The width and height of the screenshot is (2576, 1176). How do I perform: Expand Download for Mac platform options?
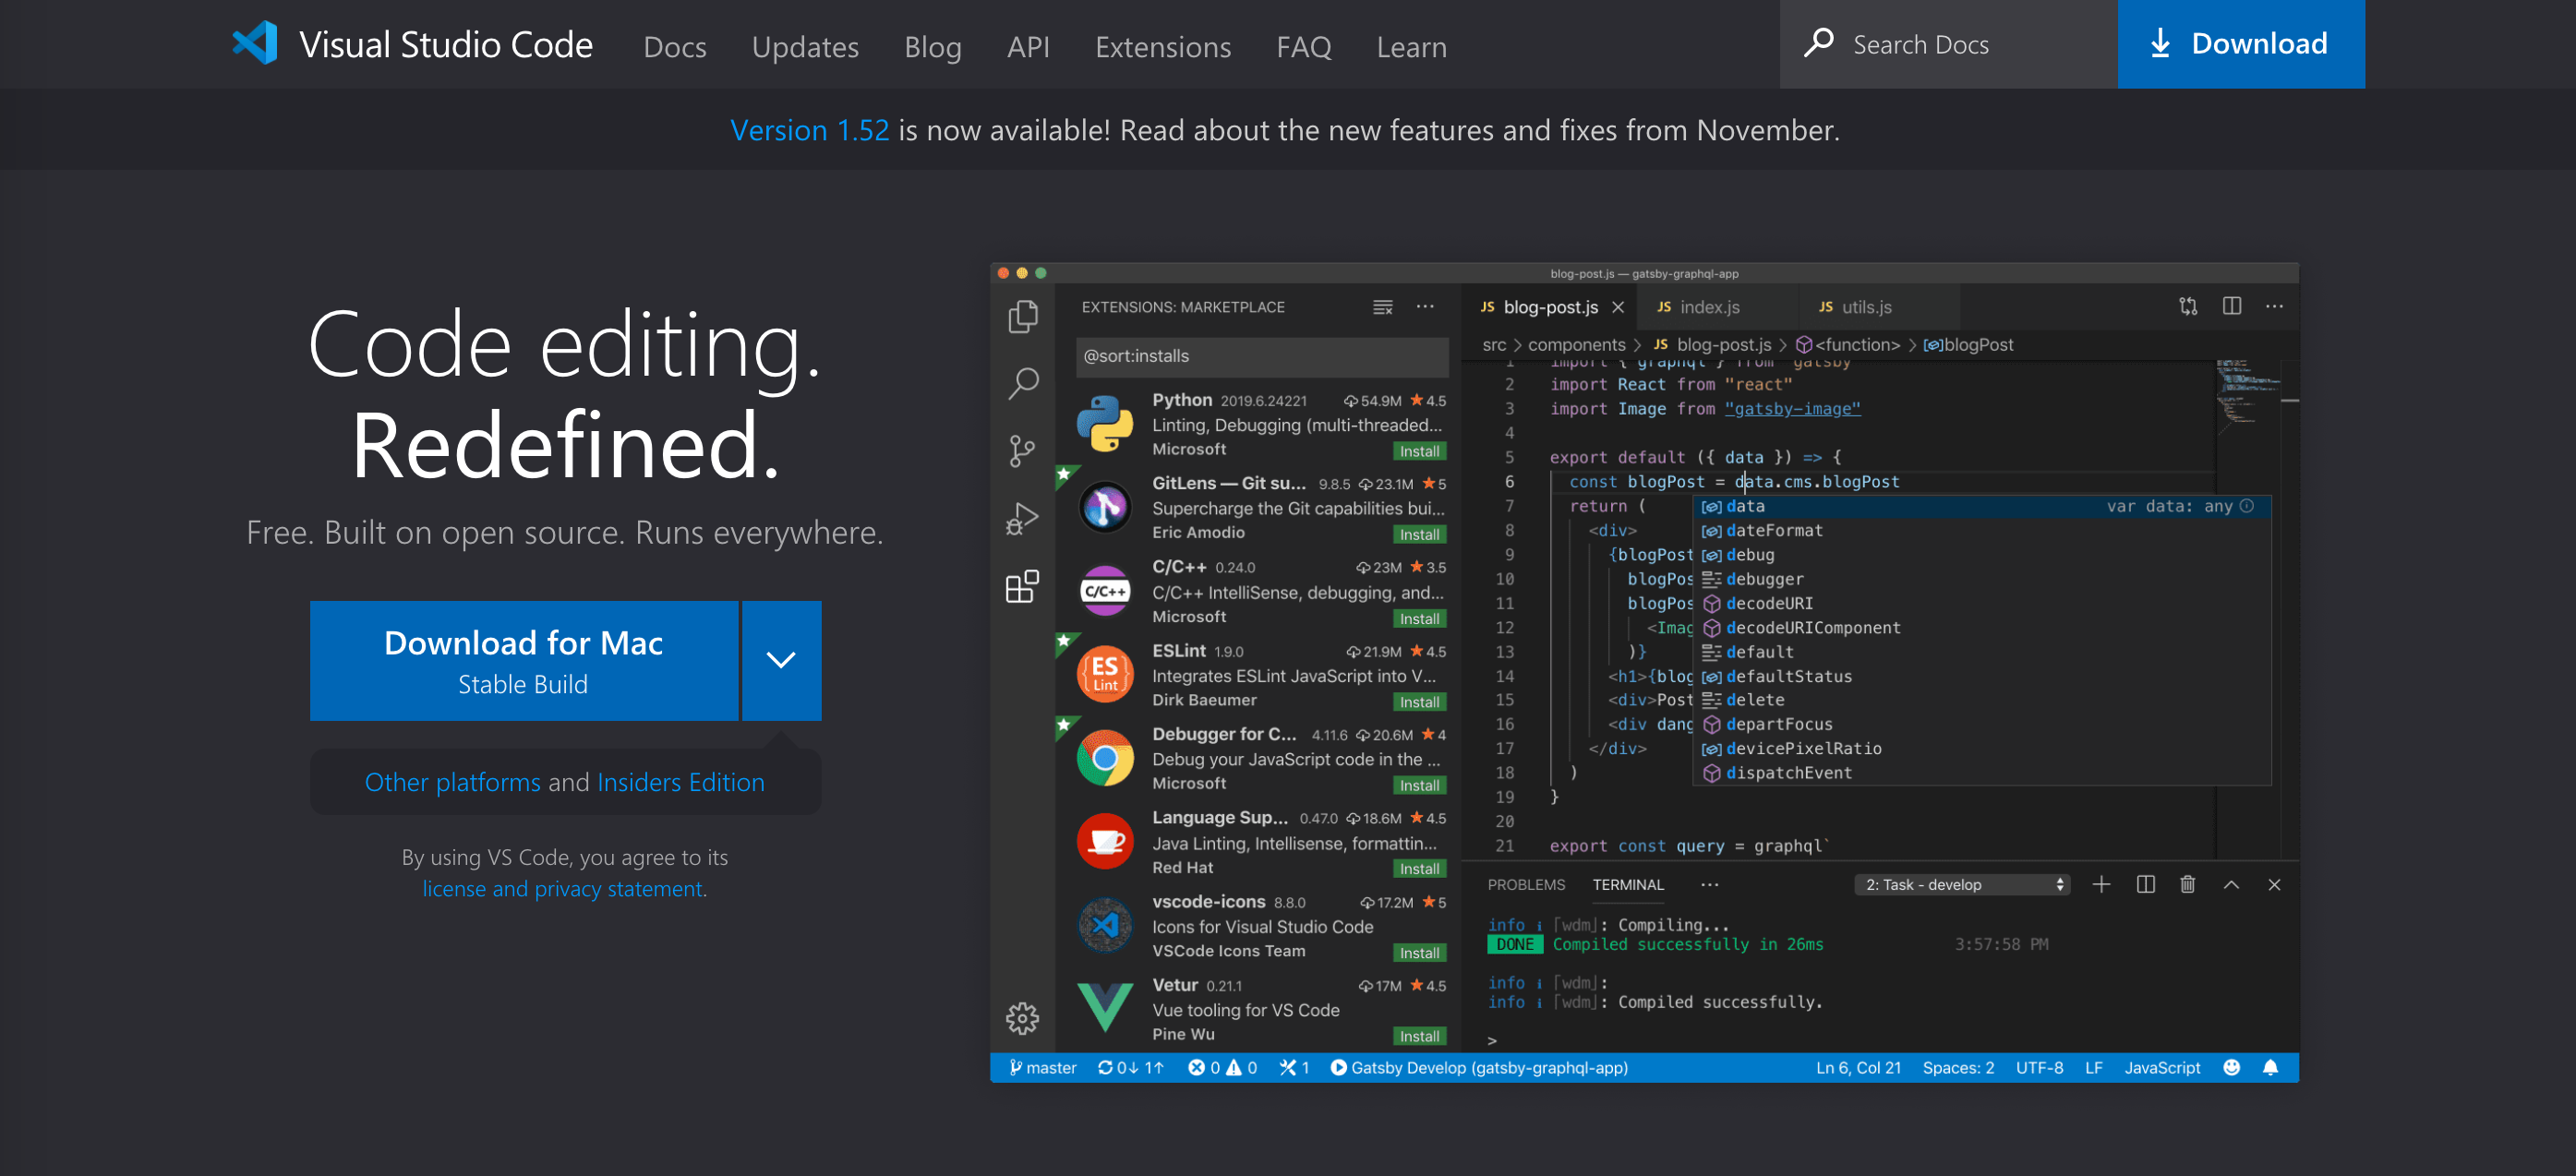pos(780,660)
